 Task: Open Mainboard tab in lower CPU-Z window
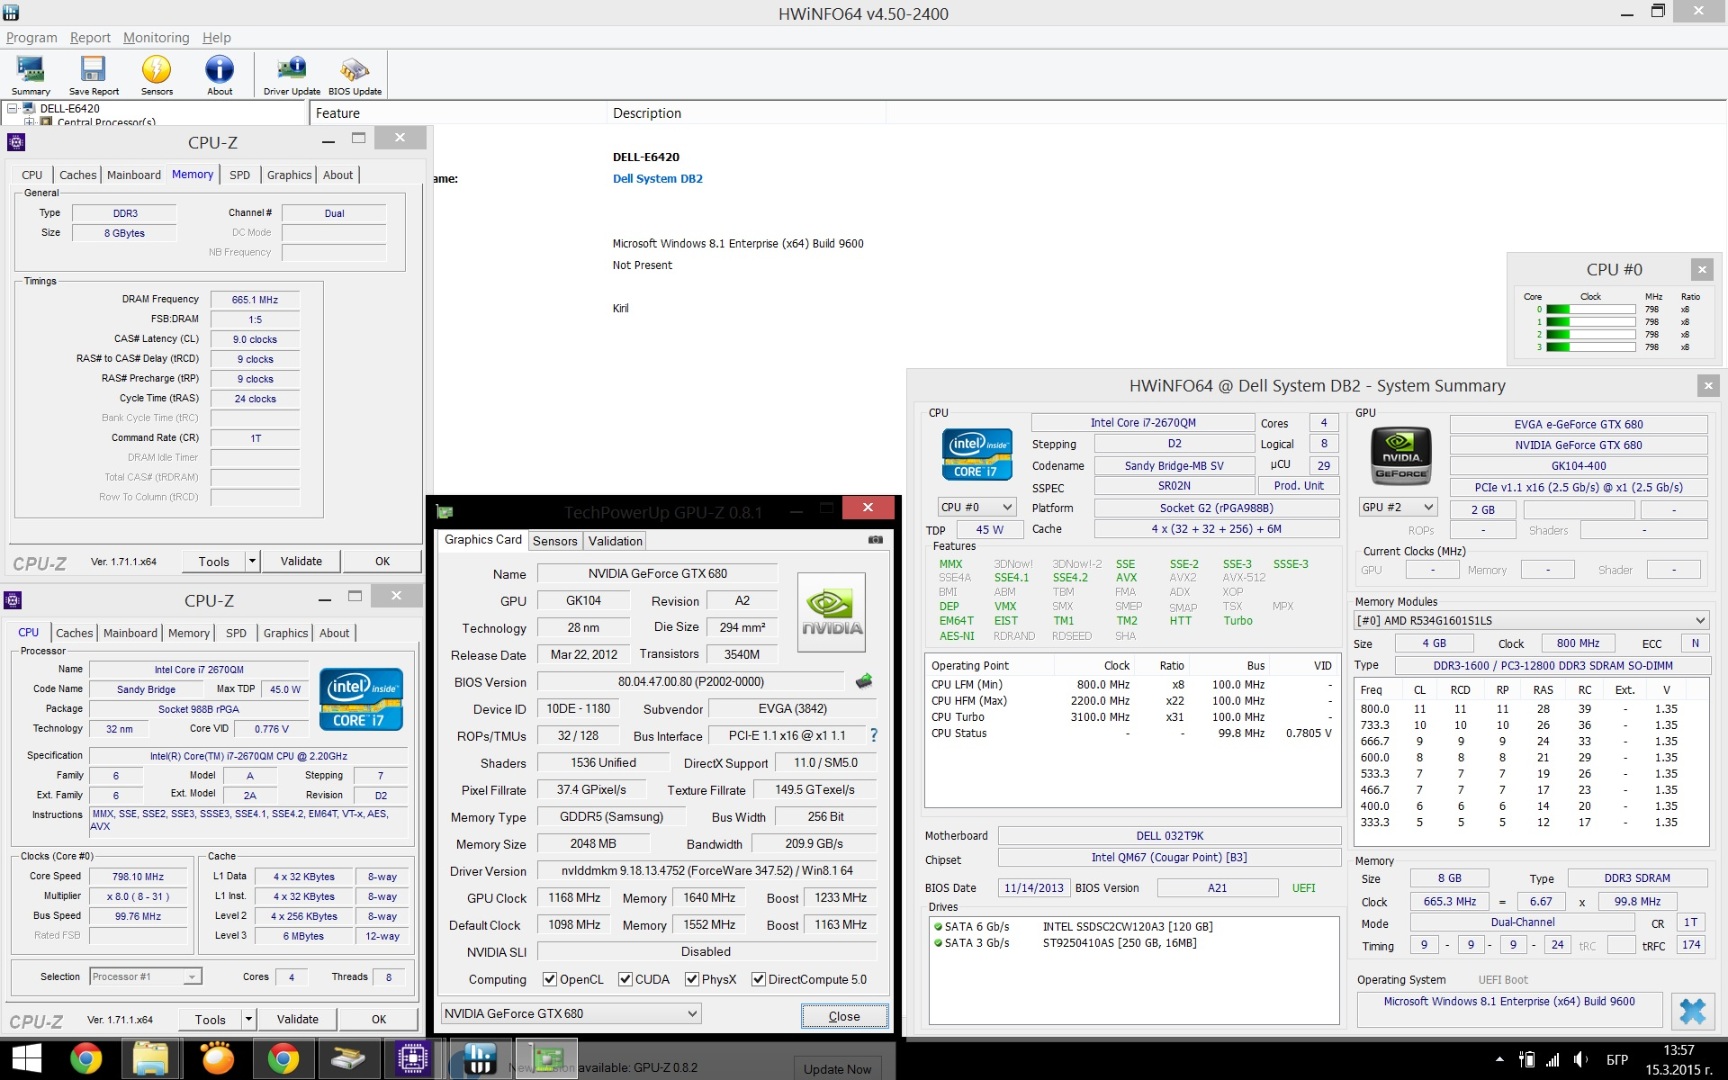130,633
